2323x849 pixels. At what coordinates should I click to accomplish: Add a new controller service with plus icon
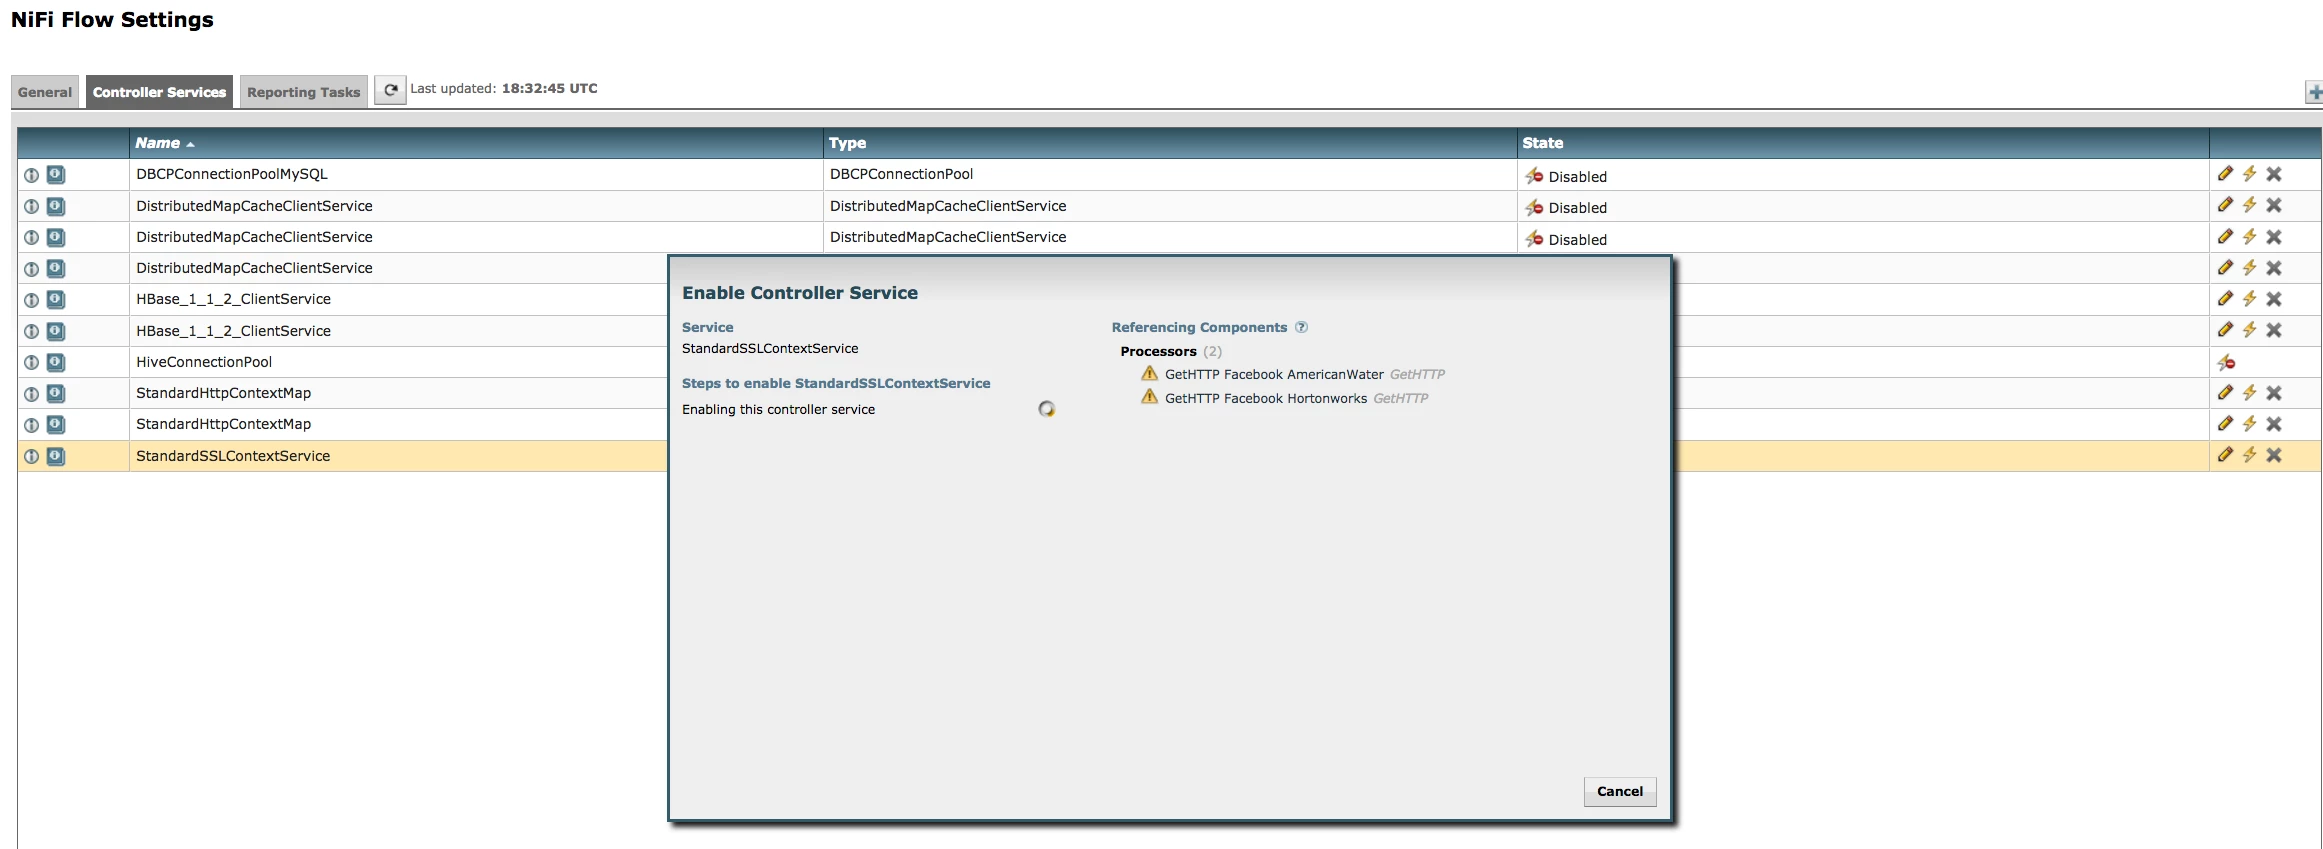(x=2314, y=92)
